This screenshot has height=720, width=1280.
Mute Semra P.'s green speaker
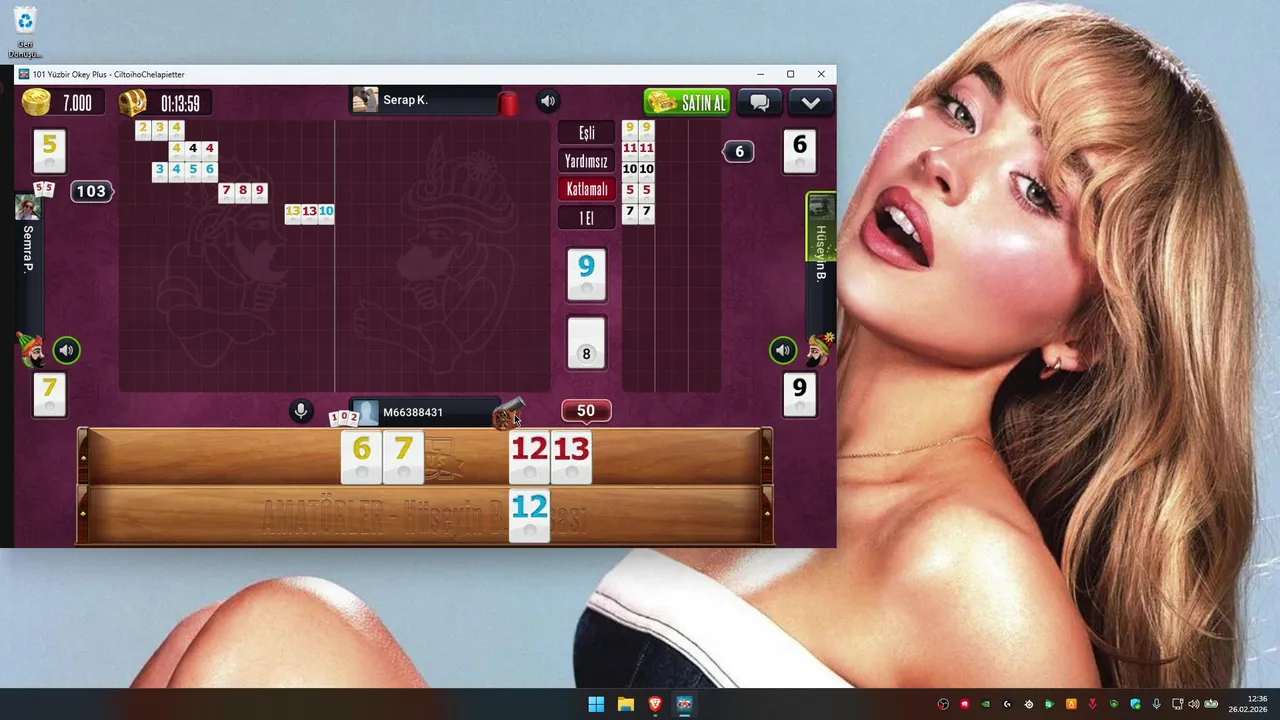[66, 350]
